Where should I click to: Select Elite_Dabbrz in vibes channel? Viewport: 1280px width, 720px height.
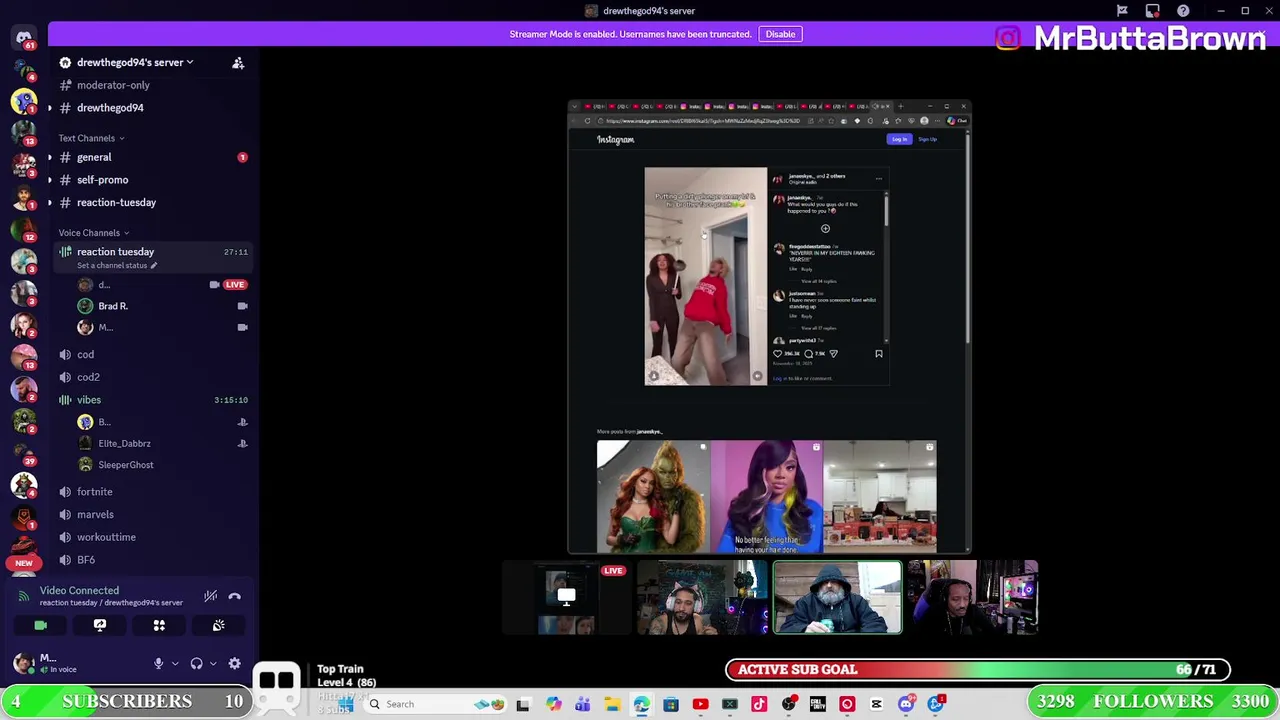pyautogui.click(x=163, y=443)
